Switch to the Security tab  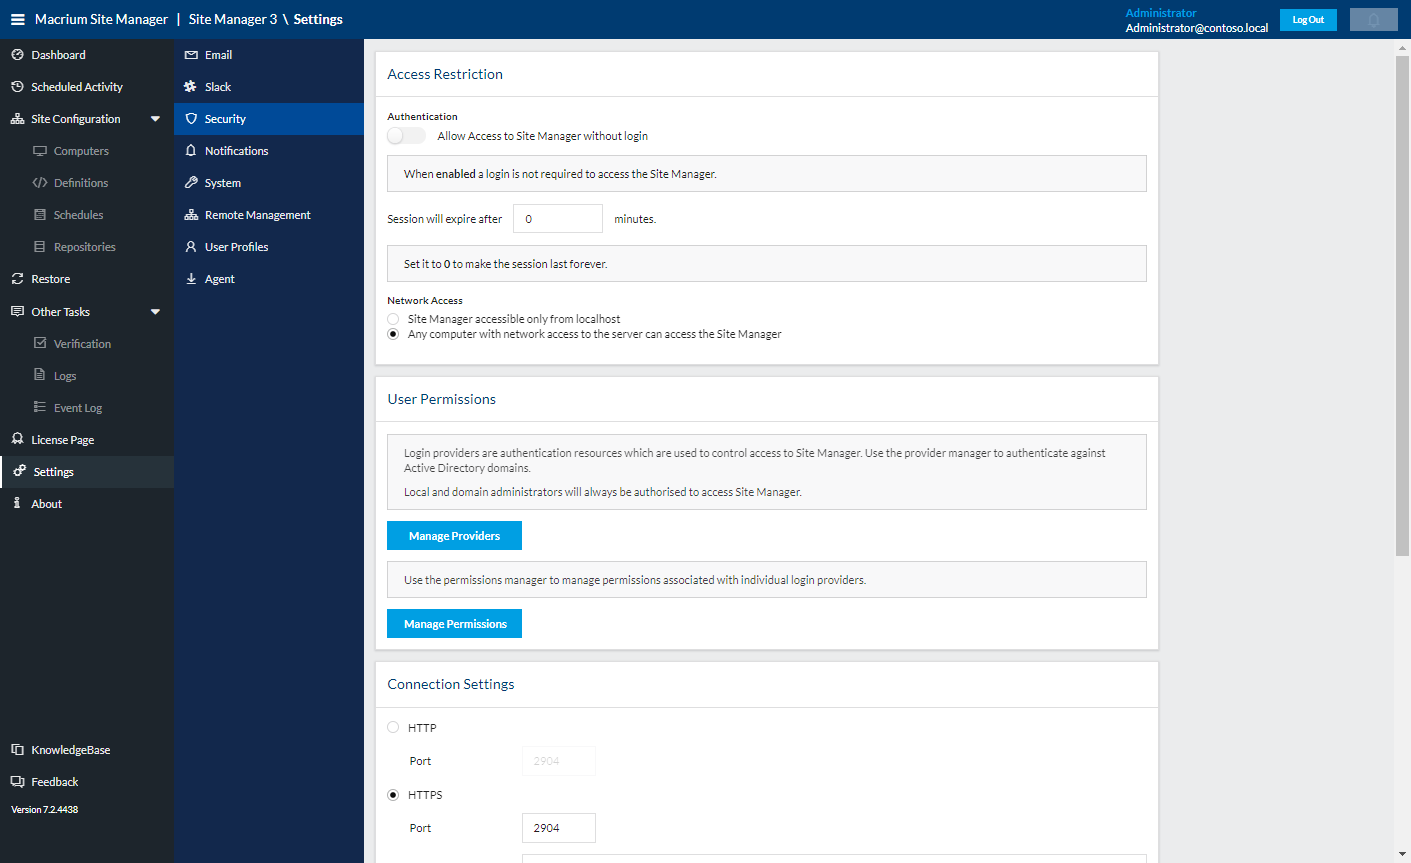[224, 118]
